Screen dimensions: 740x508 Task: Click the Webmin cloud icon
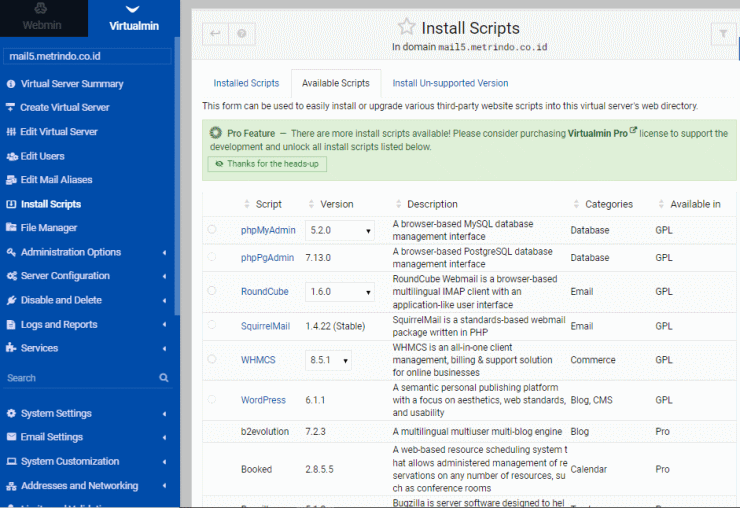pyautogui.click(x=41, y=8)
